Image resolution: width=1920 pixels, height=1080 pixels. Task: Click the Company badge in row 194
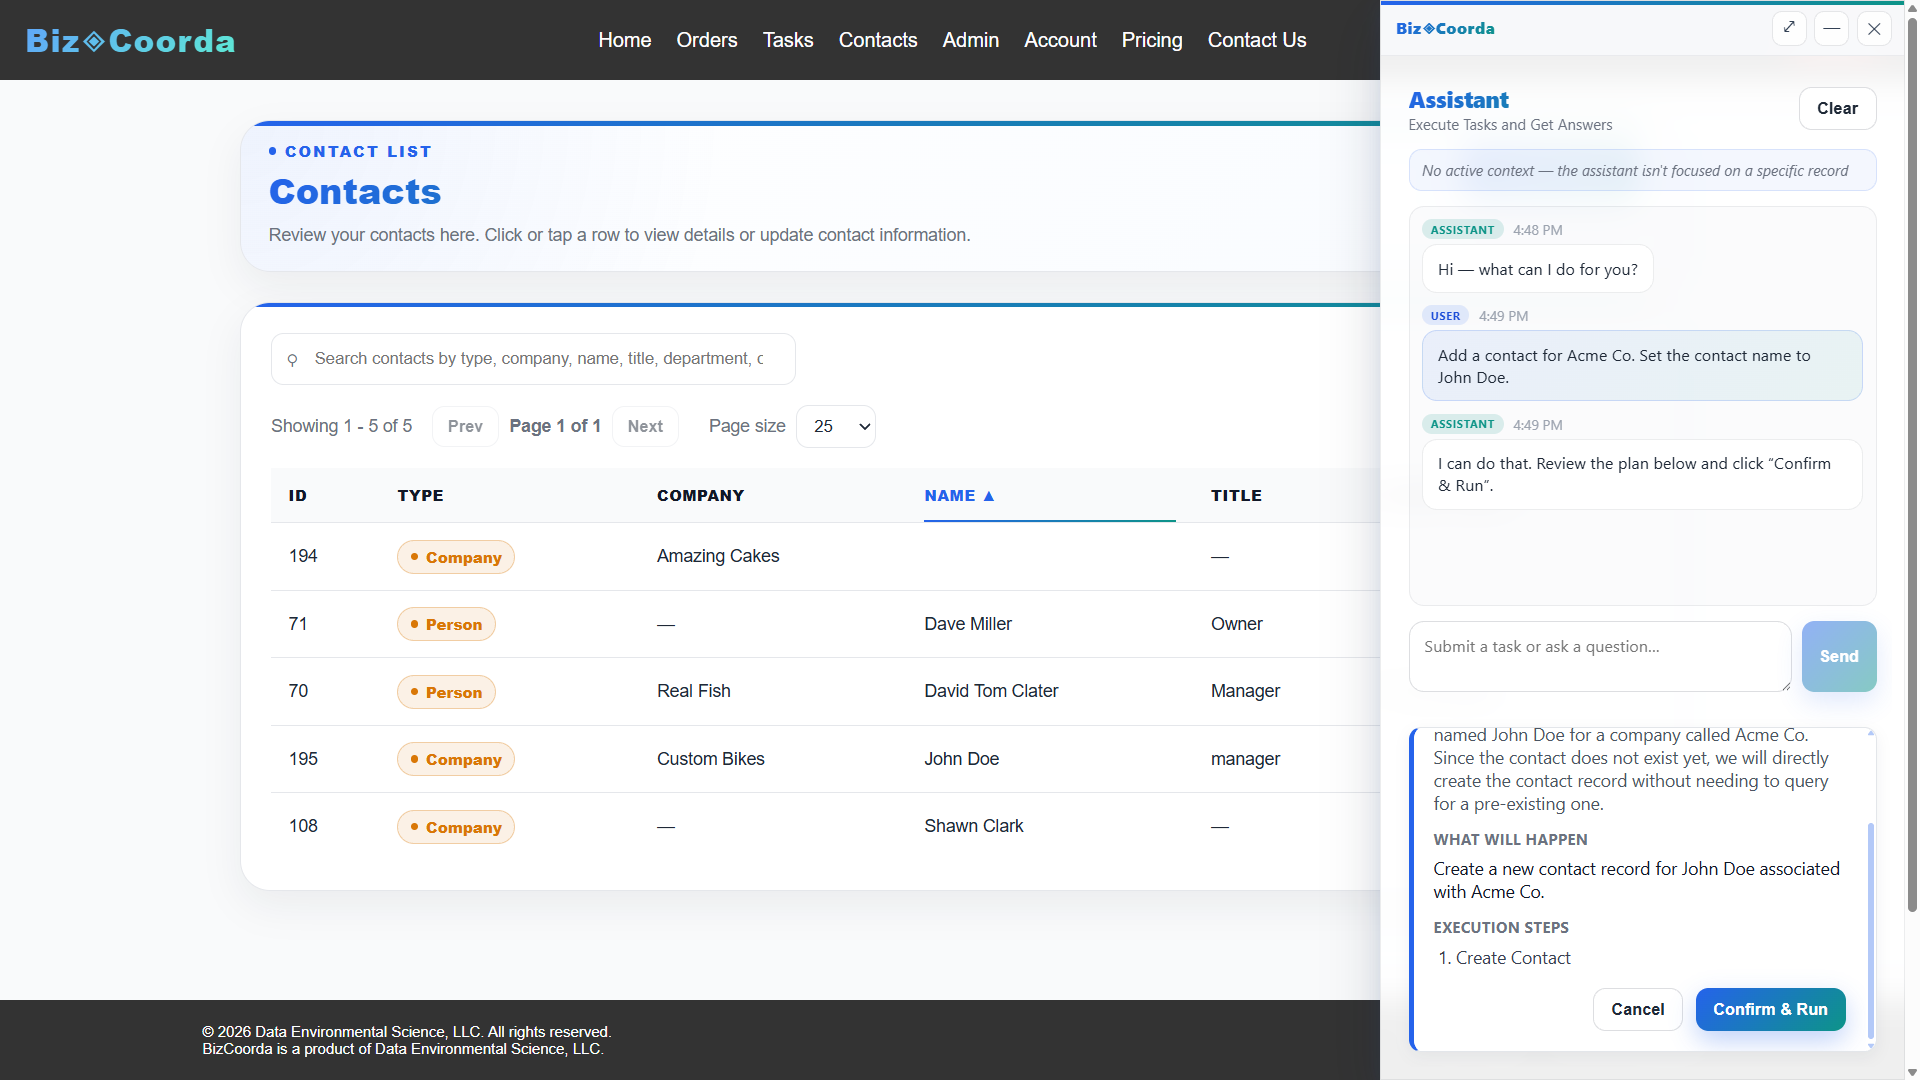456,557
